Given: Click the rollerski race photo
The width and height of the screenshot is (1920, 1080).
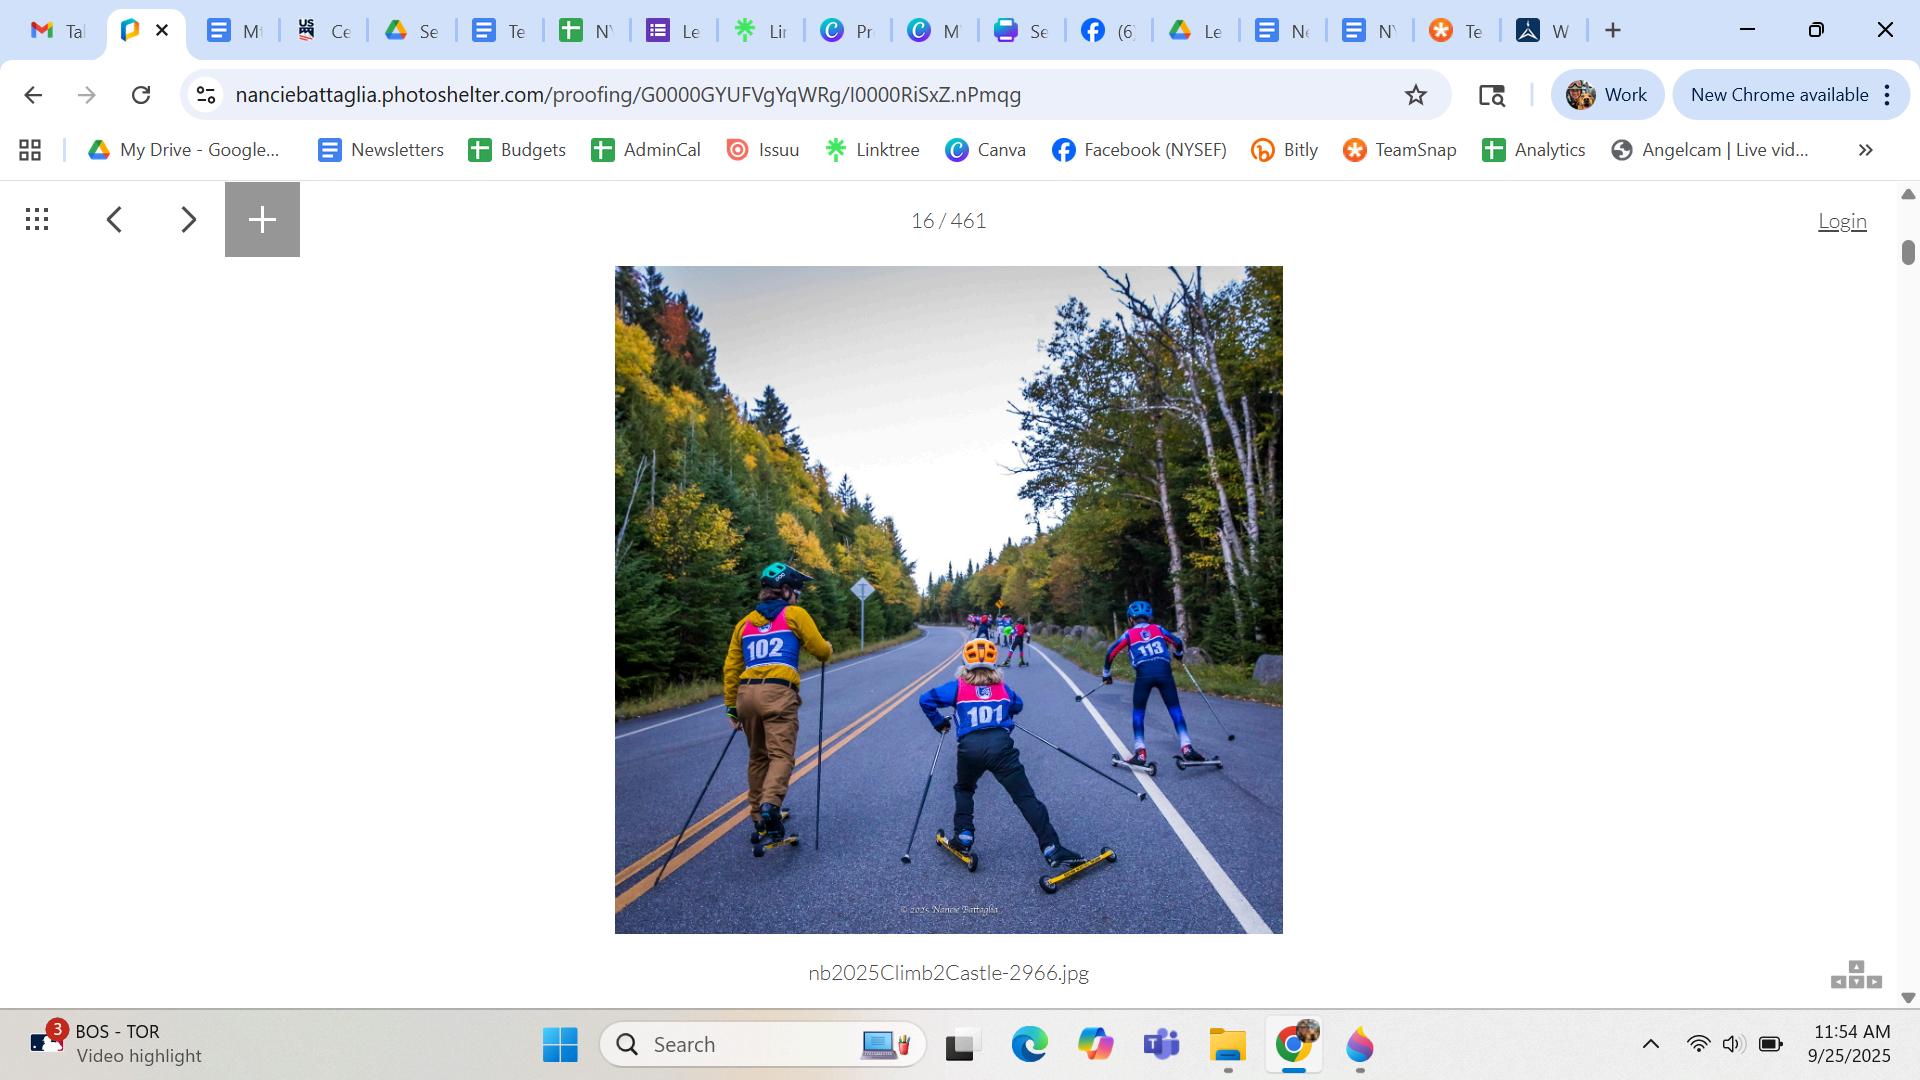Looking at the screenshot, I should (x=948, y=600).
